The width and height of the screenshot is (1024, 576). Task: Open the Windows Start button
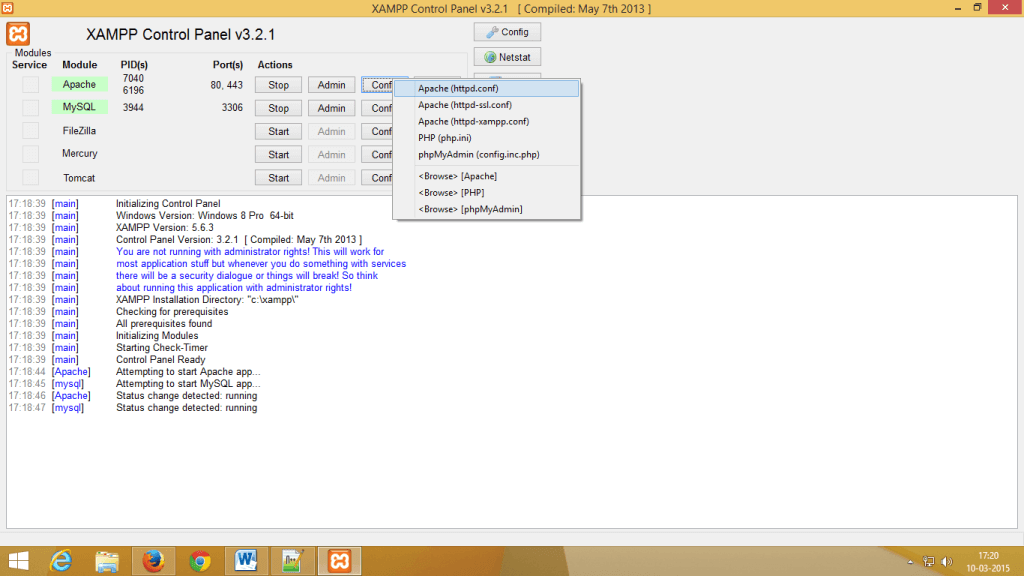tap(18, 561)
